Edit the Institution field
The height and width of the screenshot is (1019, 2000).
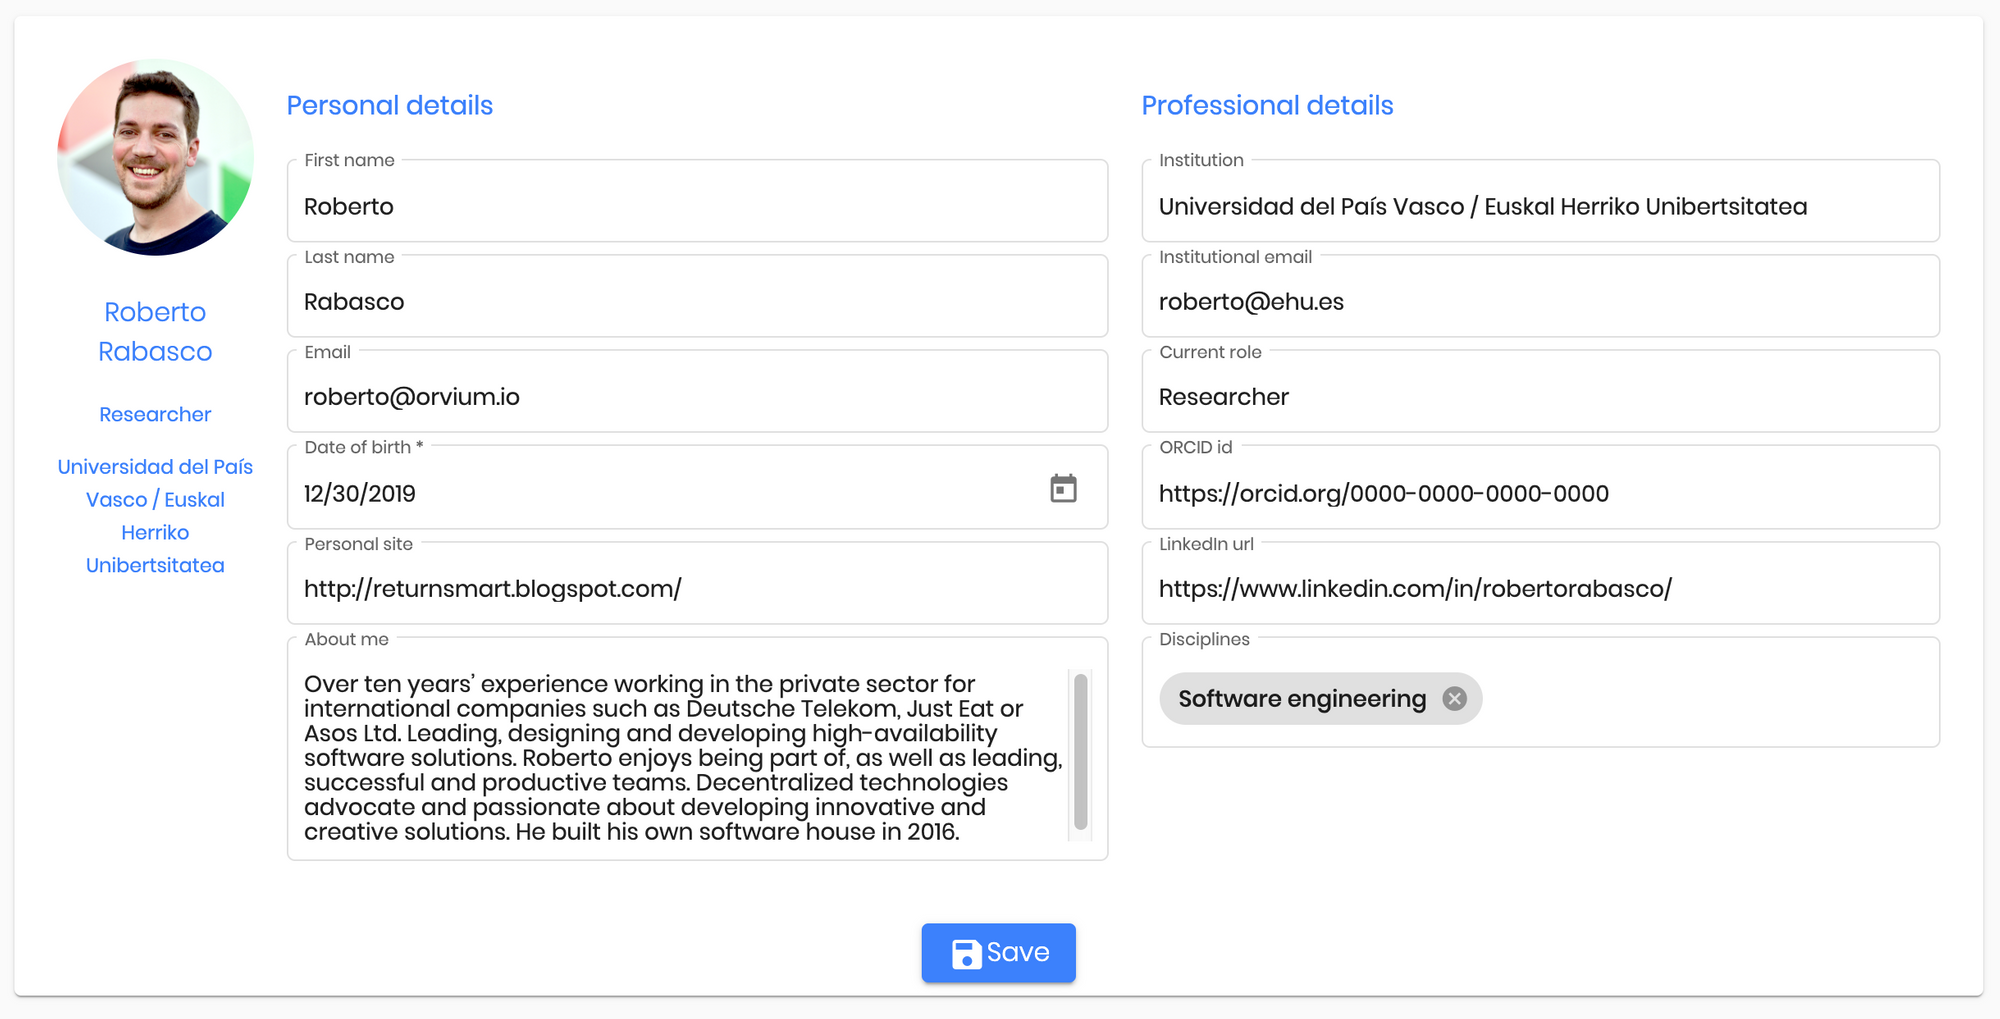[1540, 201]
